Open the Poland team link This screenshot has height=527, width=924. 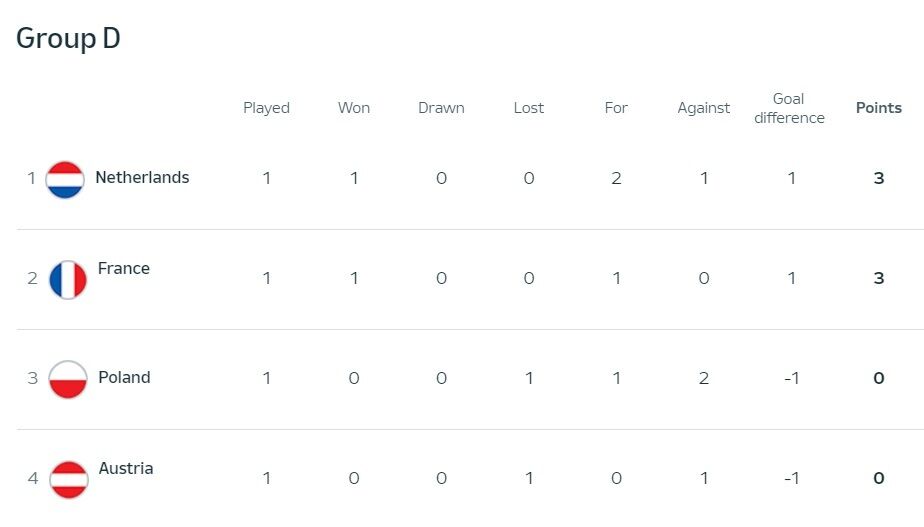(x=124, y=377)
